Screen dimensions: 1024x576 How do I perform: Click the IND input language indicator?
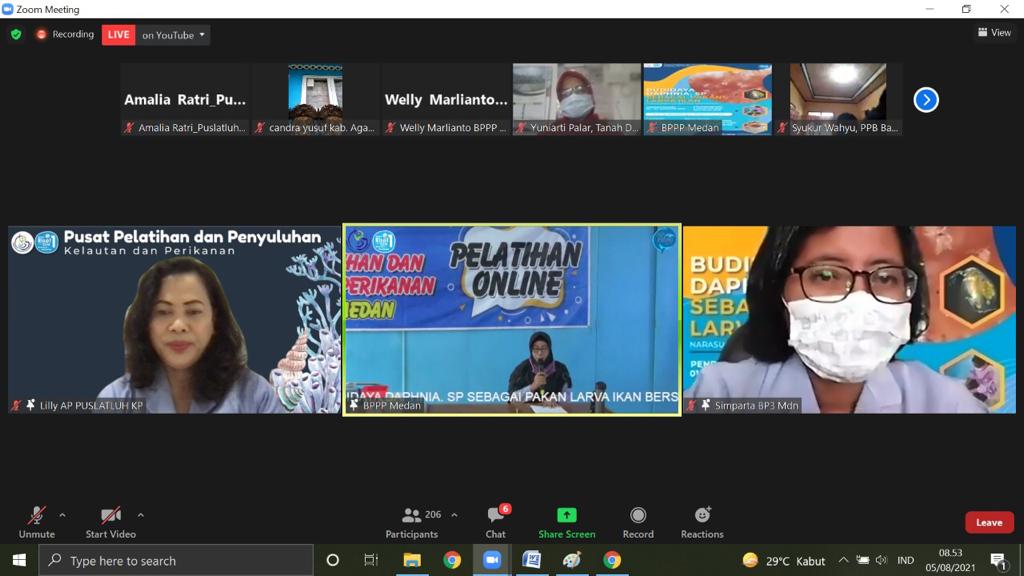[x=905, y=560]
